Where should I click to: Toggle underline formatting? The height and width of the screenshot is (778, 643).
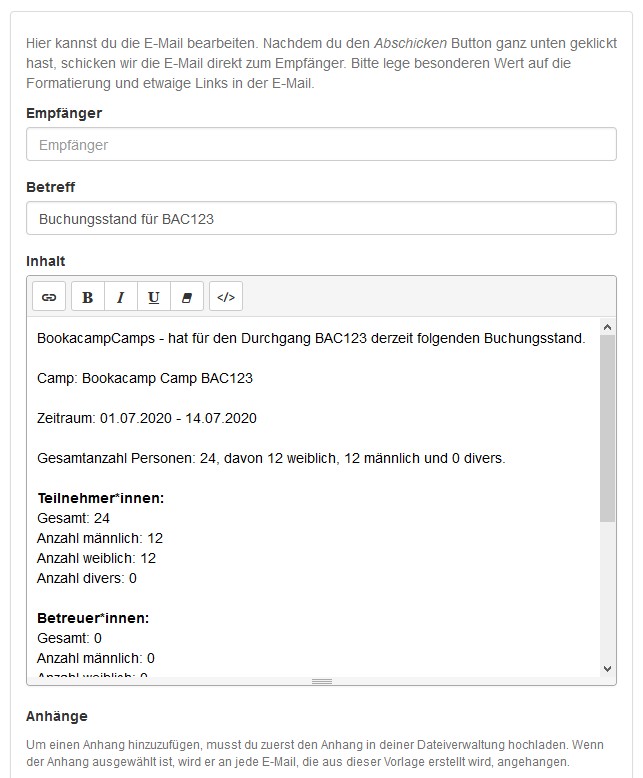[x=153, y=297]
